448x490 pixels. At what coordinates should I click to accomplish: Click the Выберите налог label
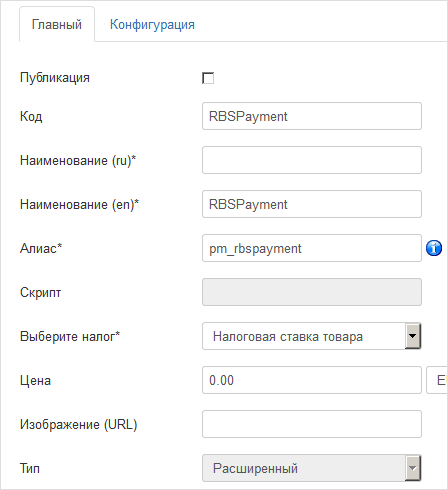tap(70, 336)
